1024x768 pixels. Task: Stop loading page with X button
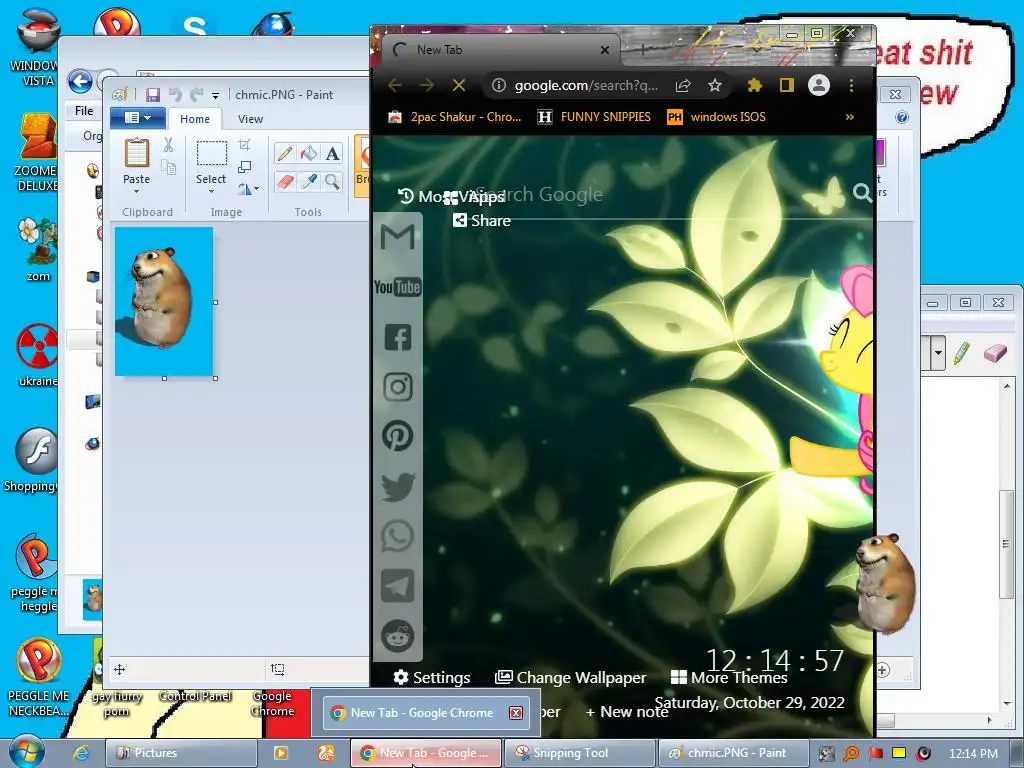pos(459,86)
